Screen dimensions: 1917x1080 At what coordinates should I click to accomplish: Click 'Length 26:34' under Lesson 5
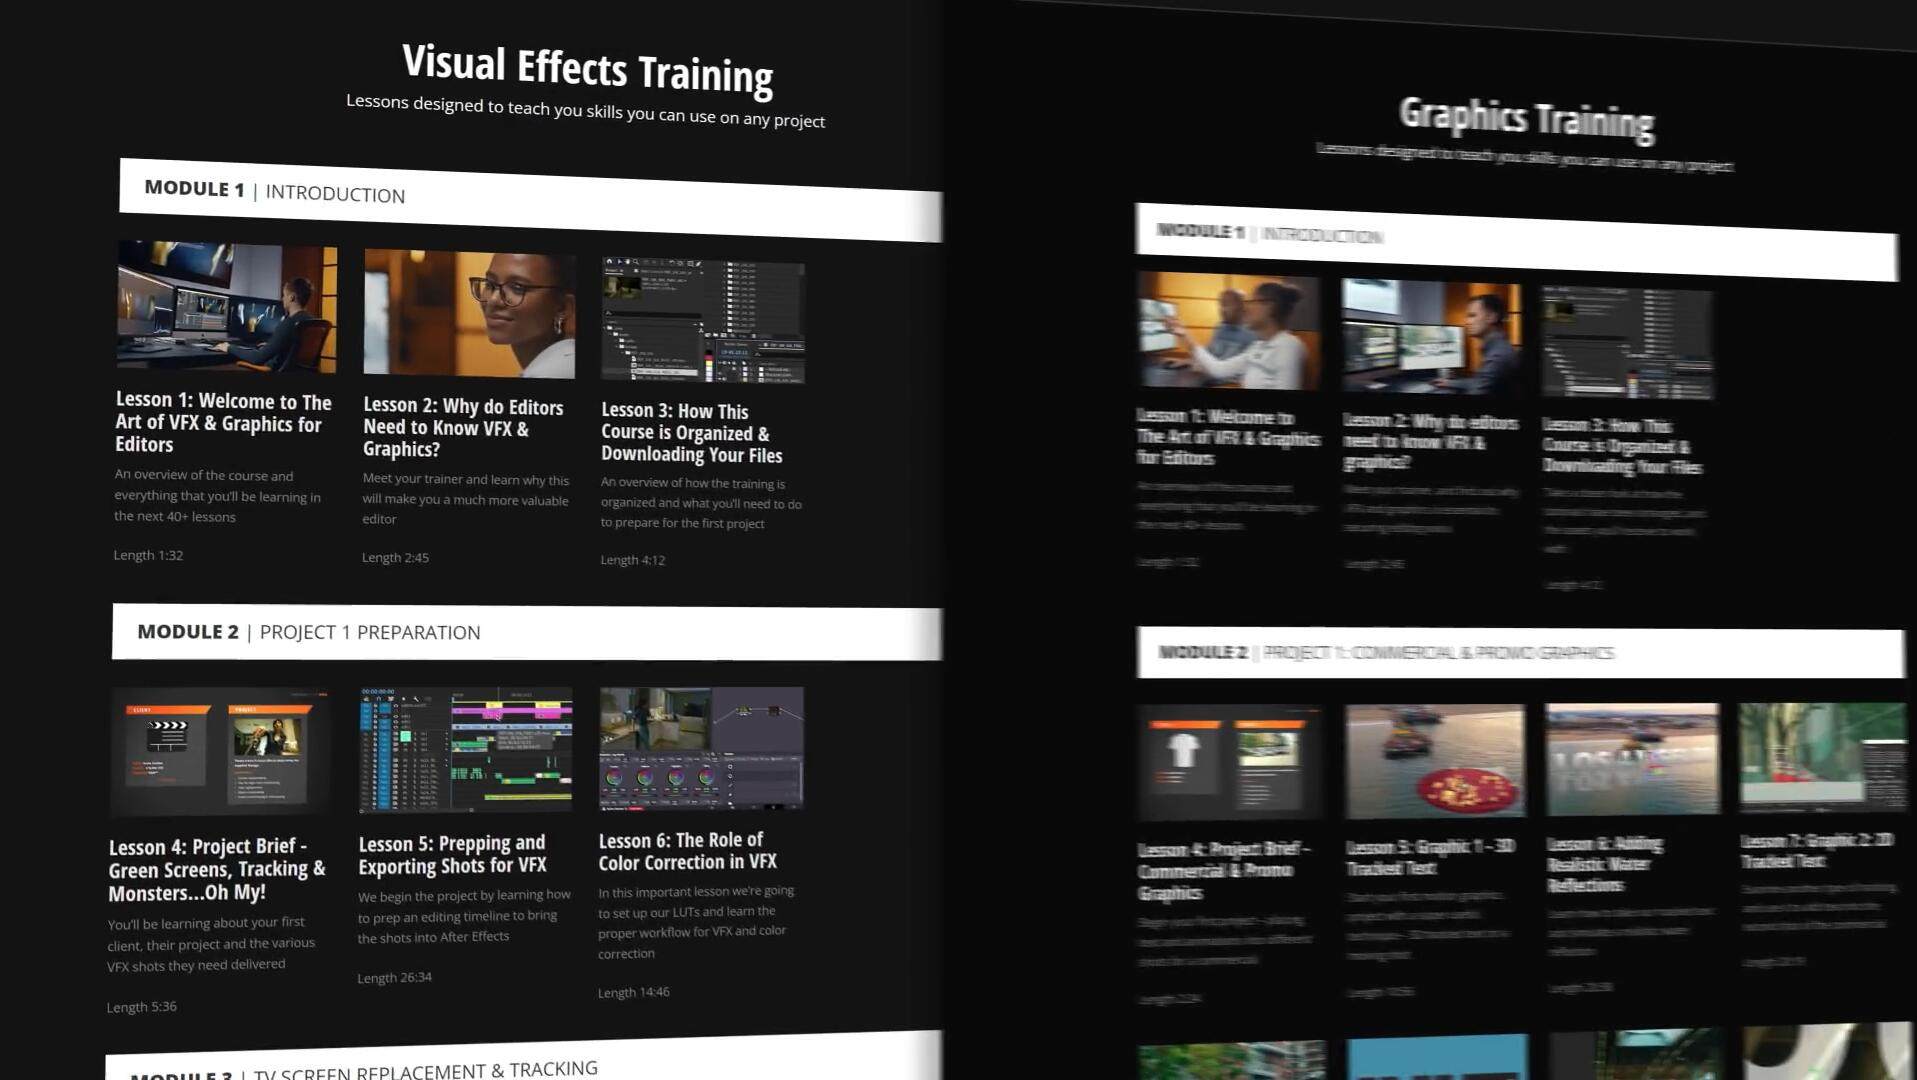[x=394, y=977]
